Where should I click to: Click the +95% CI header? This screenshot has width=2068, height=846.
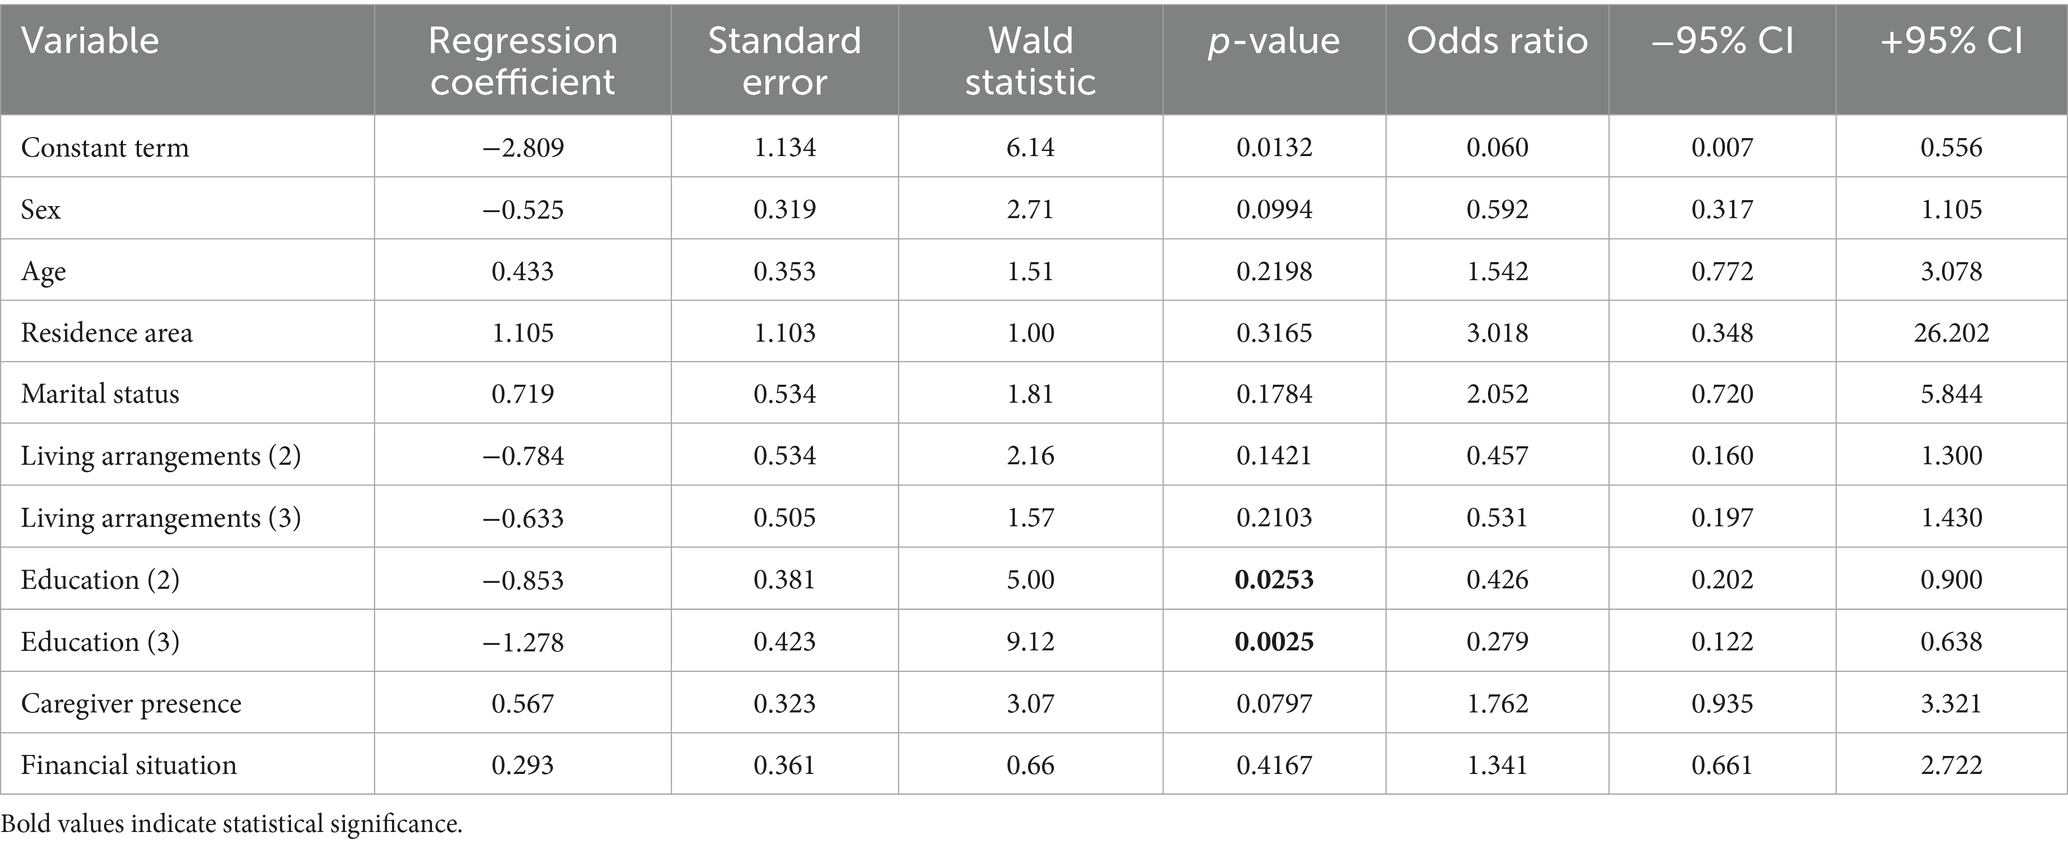coord(1951,41)
